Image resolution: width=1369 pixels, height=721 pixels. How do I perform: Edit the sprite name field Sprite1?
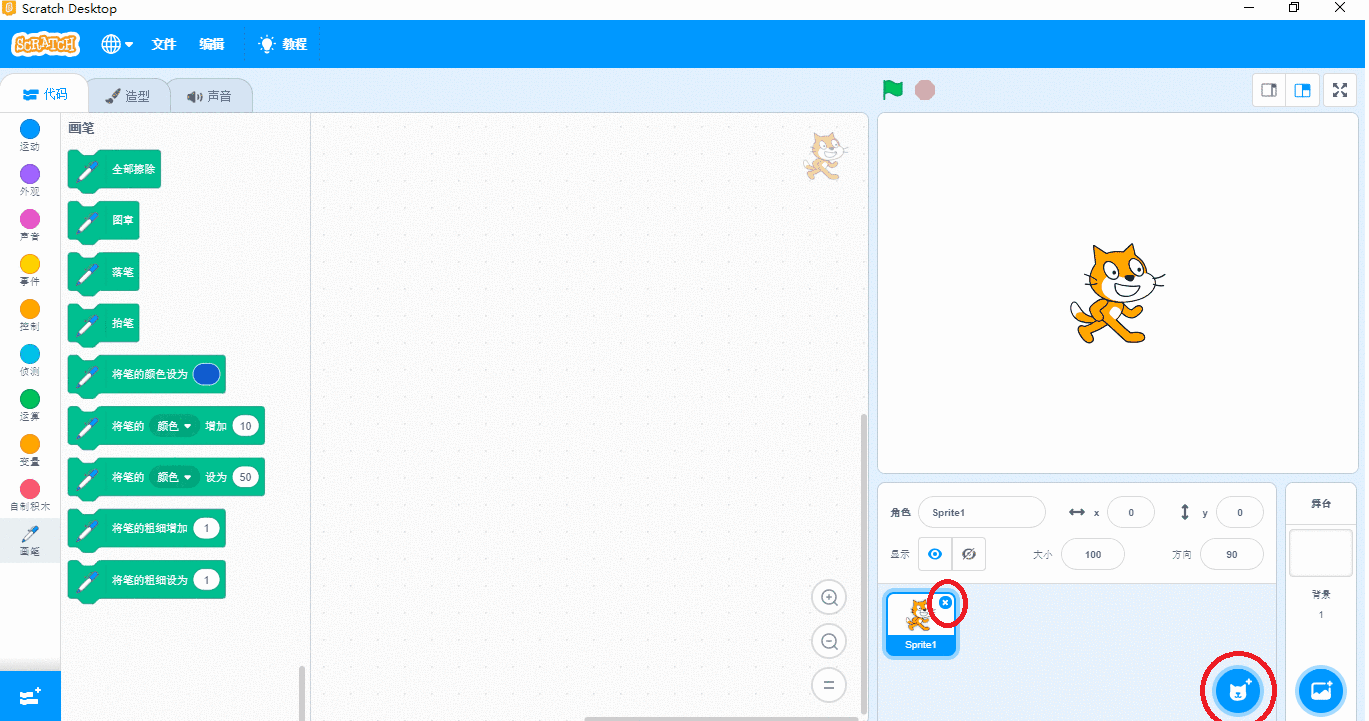(982, 513)
